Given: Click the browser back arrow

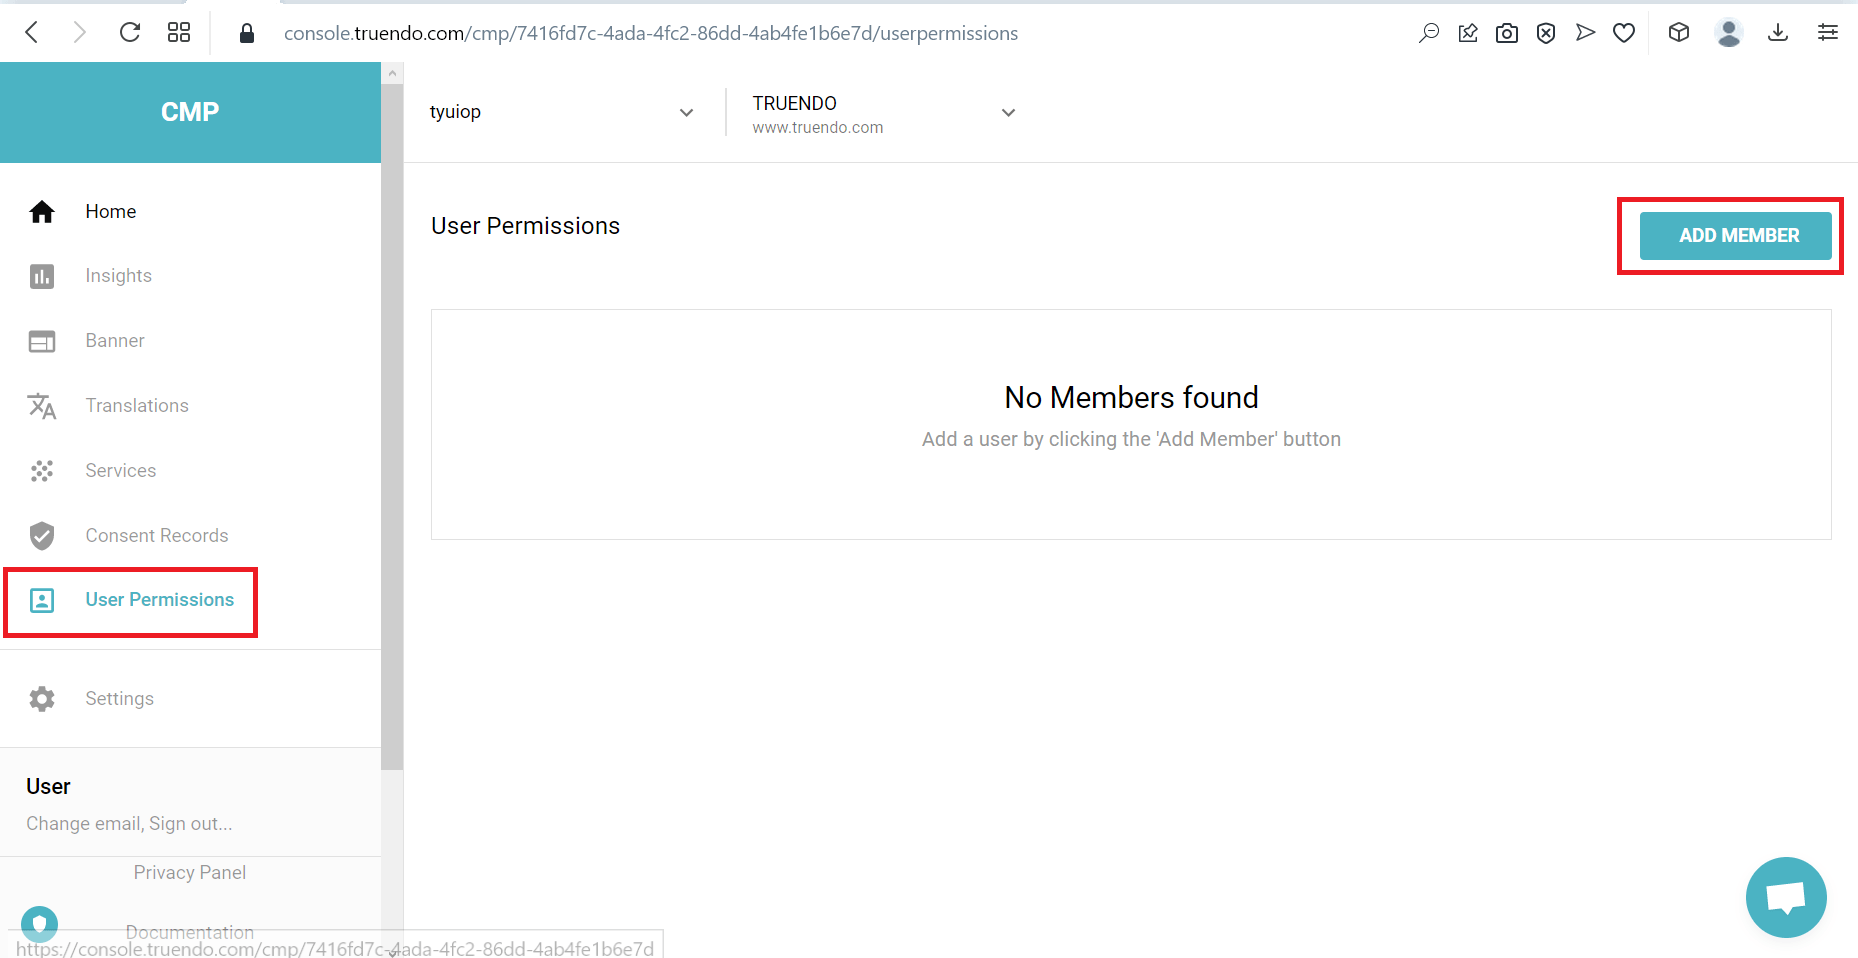Looking at the screenshot, I should tap(32, 33).
